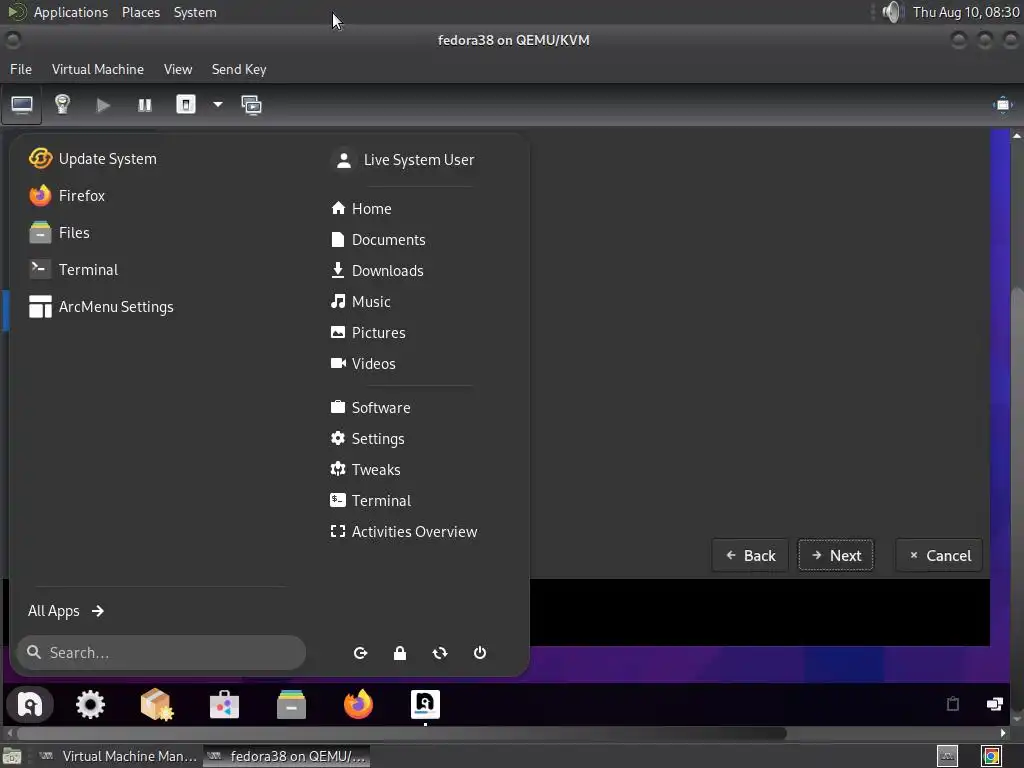Click the show desktop icon in host bottom panel
Image resolution: width=1024 pixels, height=768 pixels.
(x=12, y=756)
